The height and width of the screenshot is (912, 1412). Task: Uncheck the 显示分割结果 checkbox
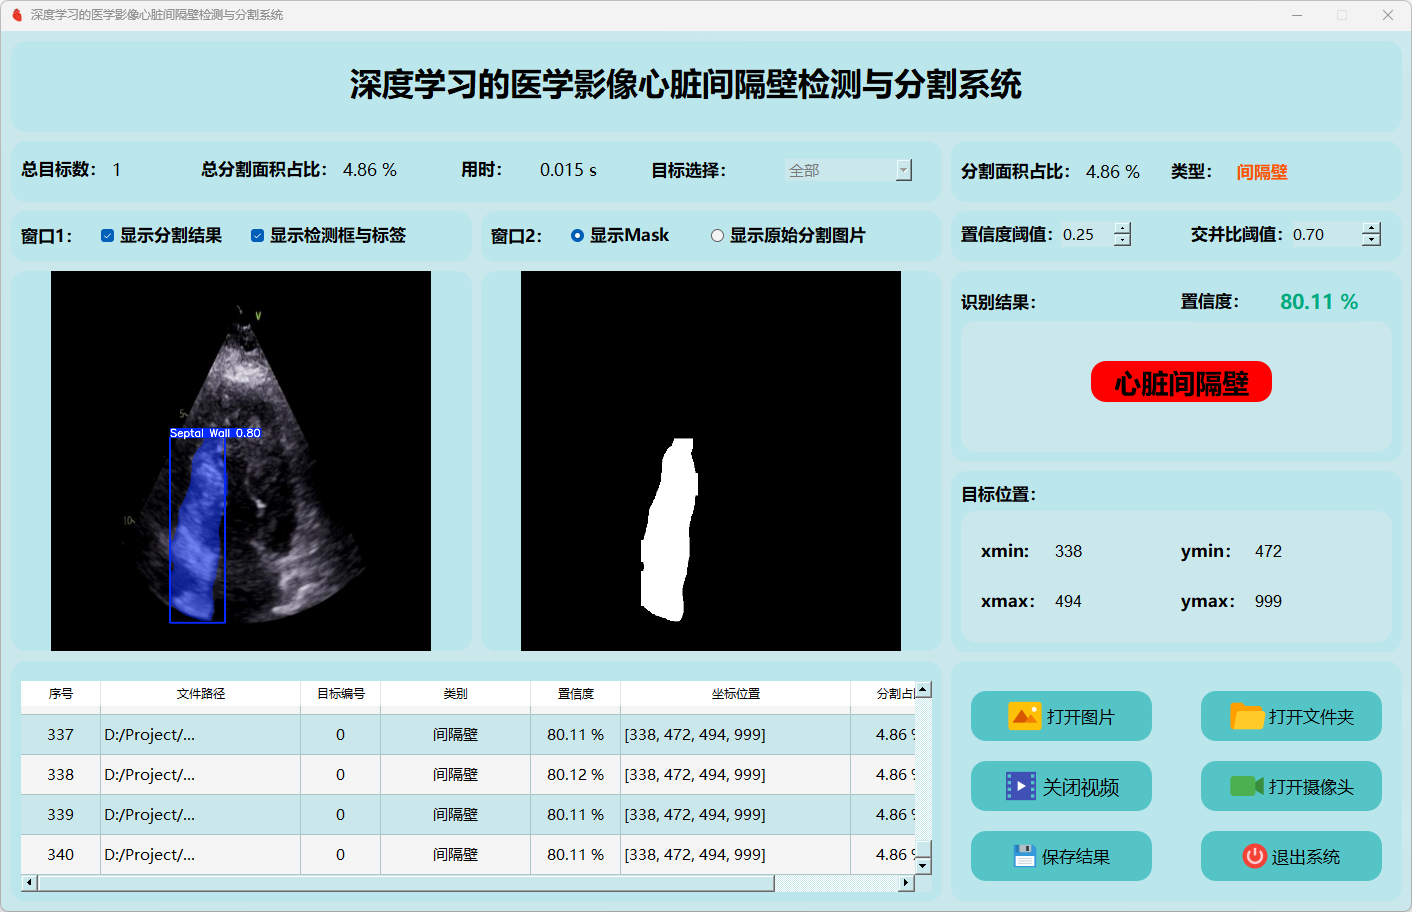tap(107, 236)
